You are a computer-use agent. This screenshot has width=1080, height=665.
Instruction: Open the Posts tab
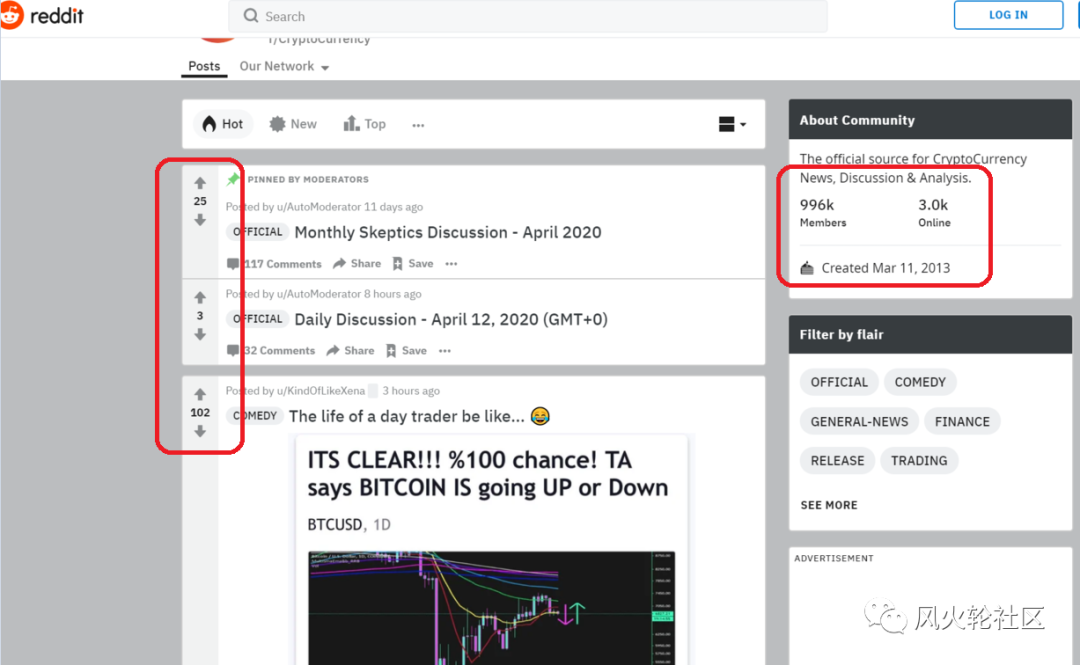[x=204, y=66]
